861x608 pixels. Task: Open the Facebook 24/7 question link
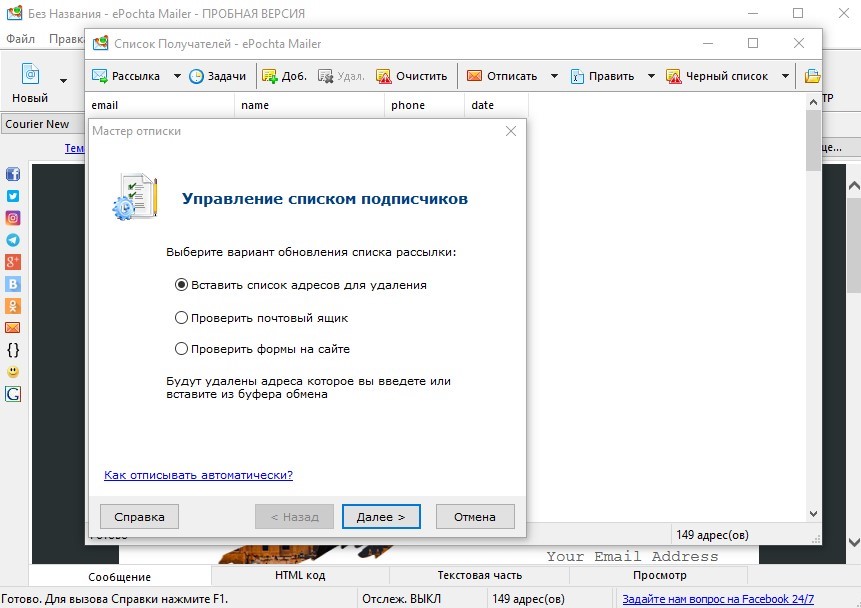718,599
